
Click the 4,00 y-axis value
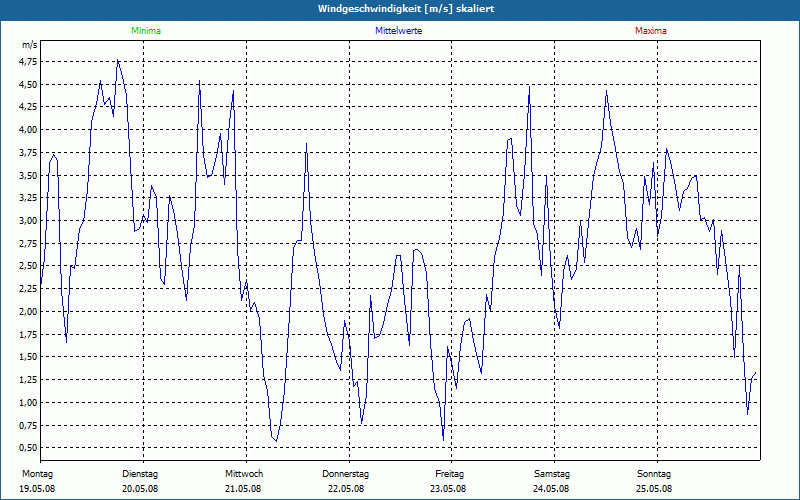[x=29, y=130]
